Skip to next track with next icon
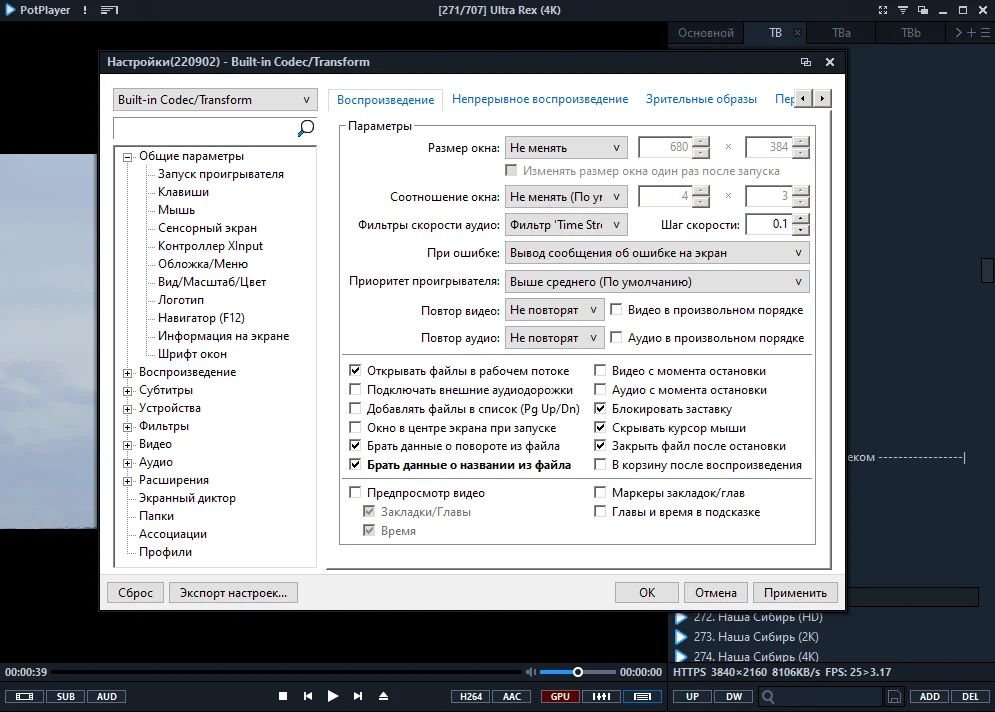Viewport: 995px width, 712px height. (358, 696)
